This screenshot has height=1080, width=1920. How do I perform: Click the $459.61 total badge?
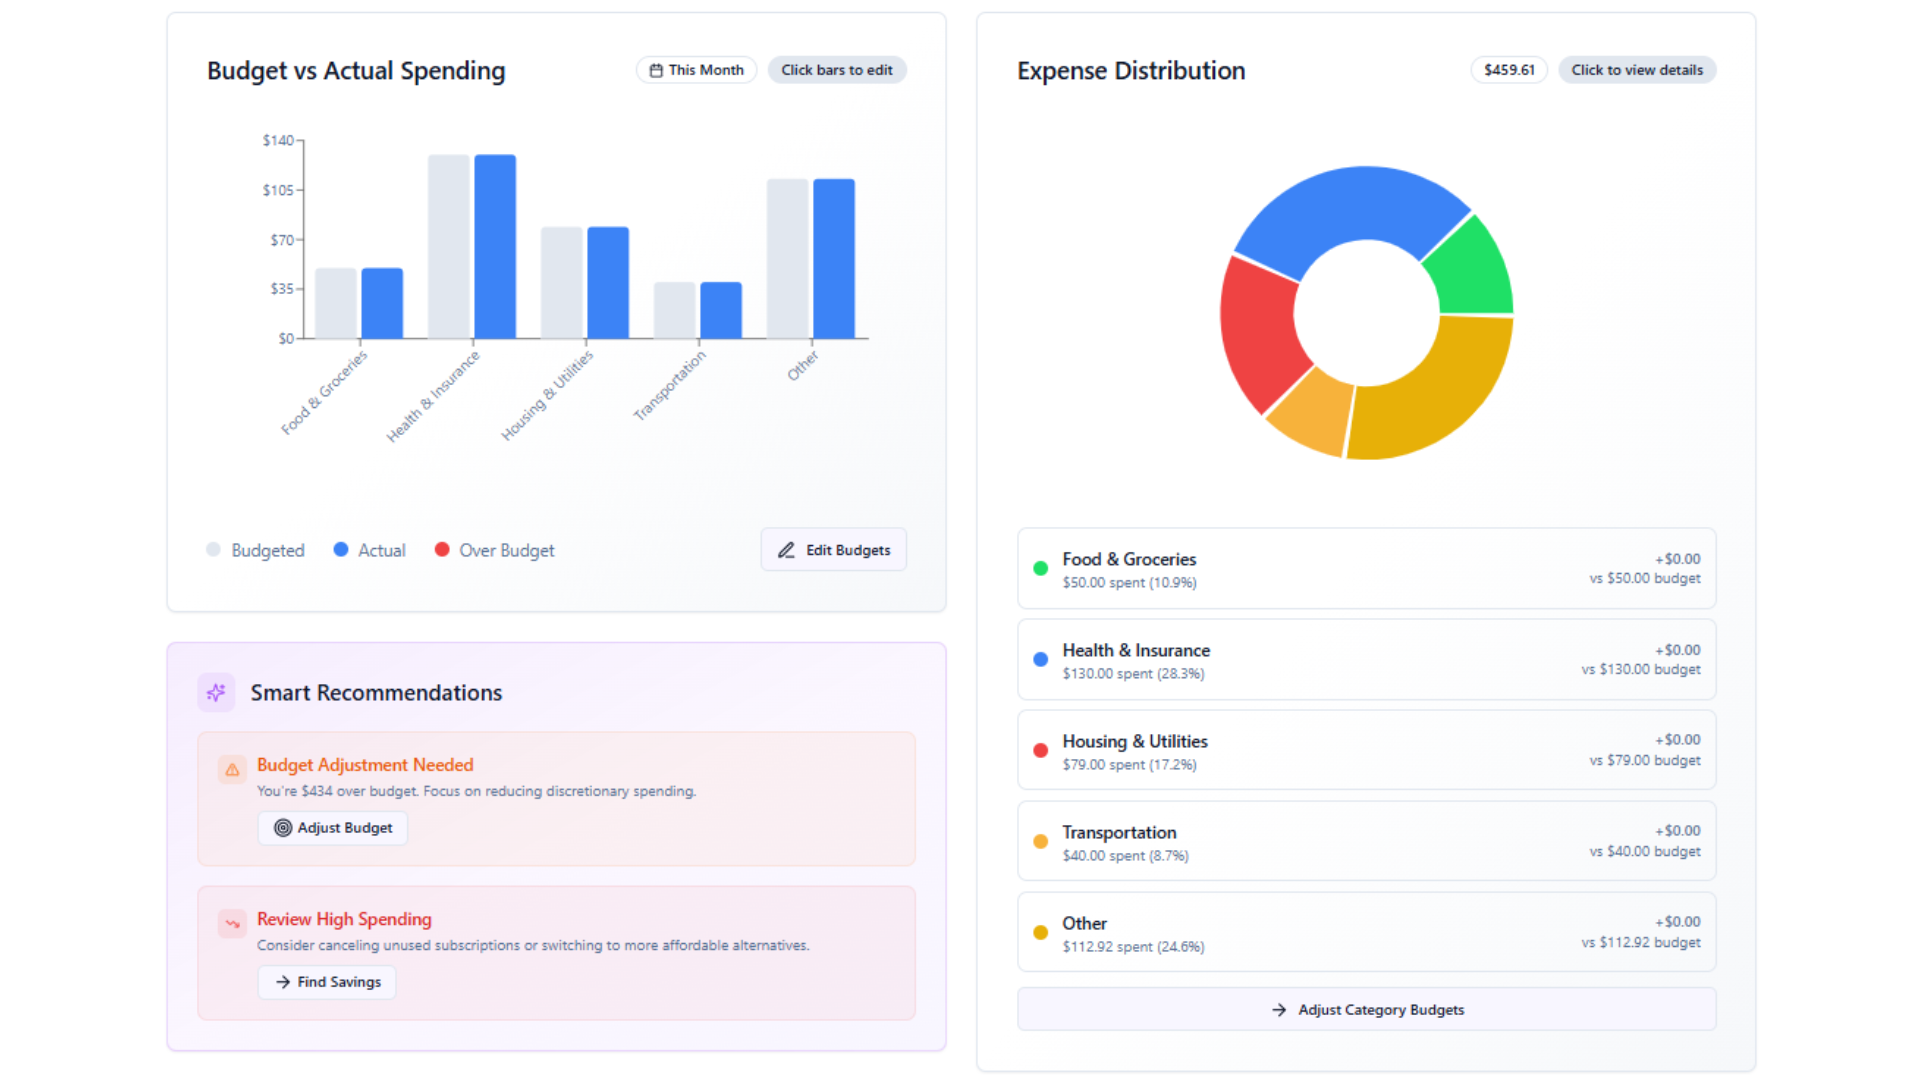(1509, 70)
